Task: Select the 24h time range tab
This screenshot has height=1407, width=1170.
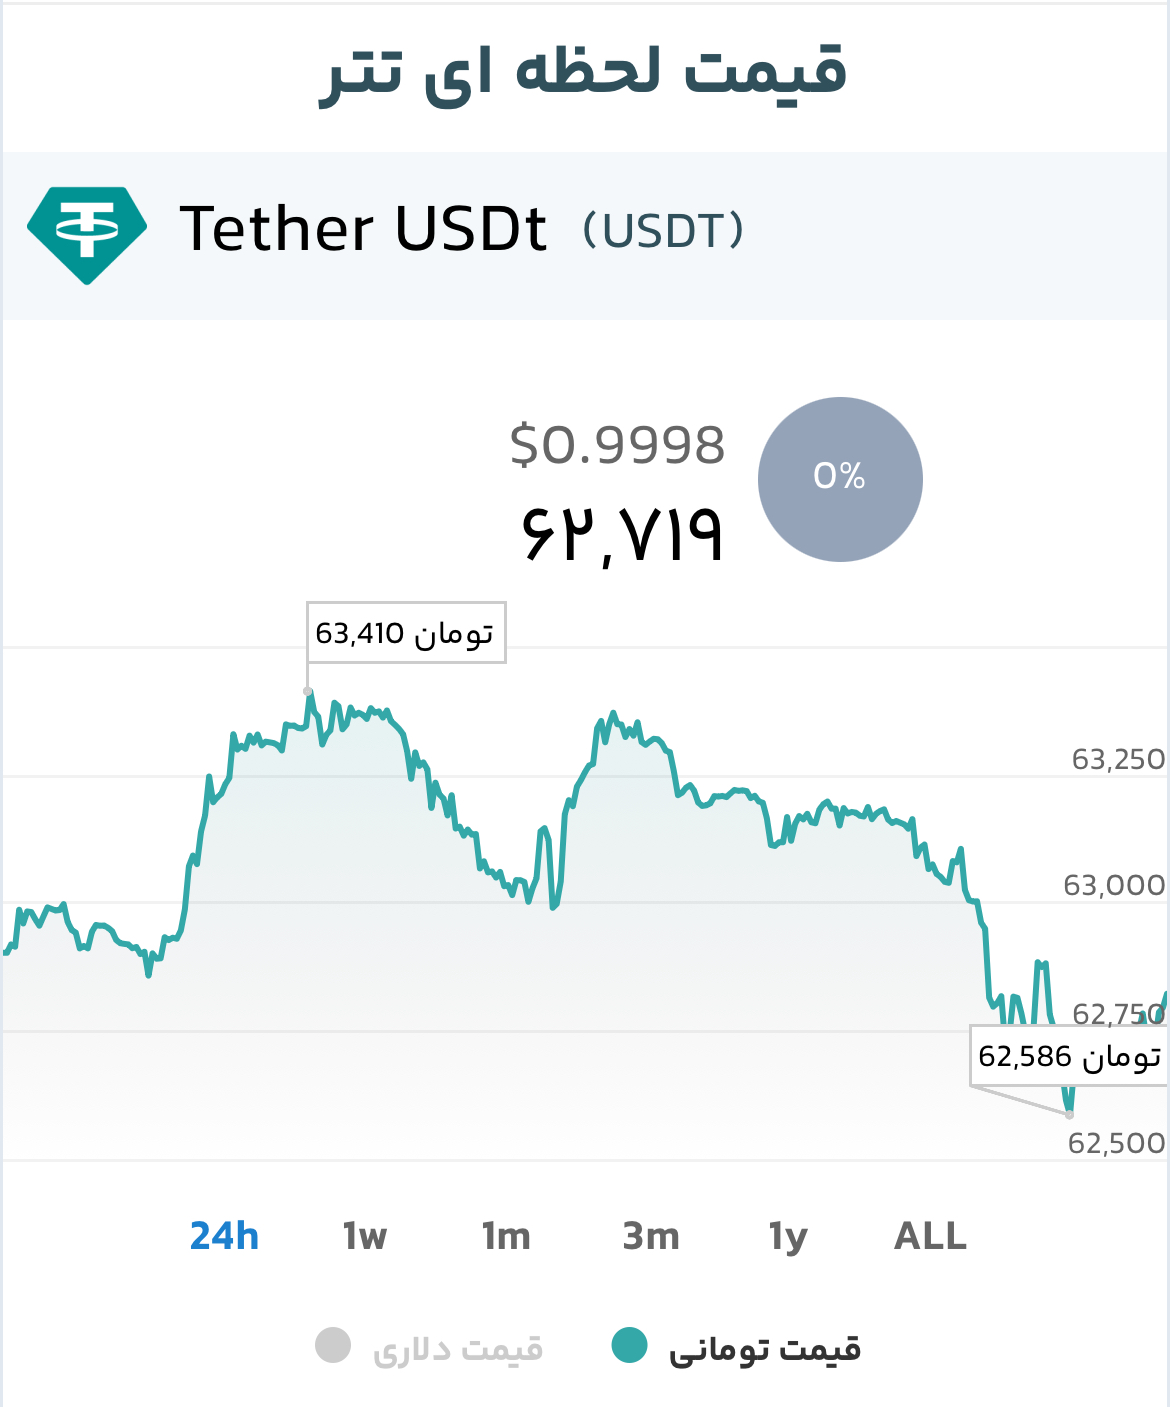Action: pyautogui.click(x=224, y=1237)
